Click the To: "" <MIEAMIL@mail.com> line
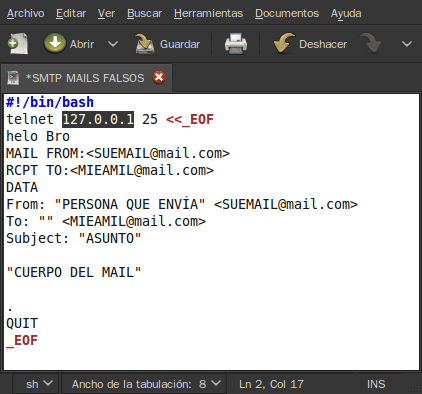The image size is (422, 394). pyautogui.click(x=106, y=221)
